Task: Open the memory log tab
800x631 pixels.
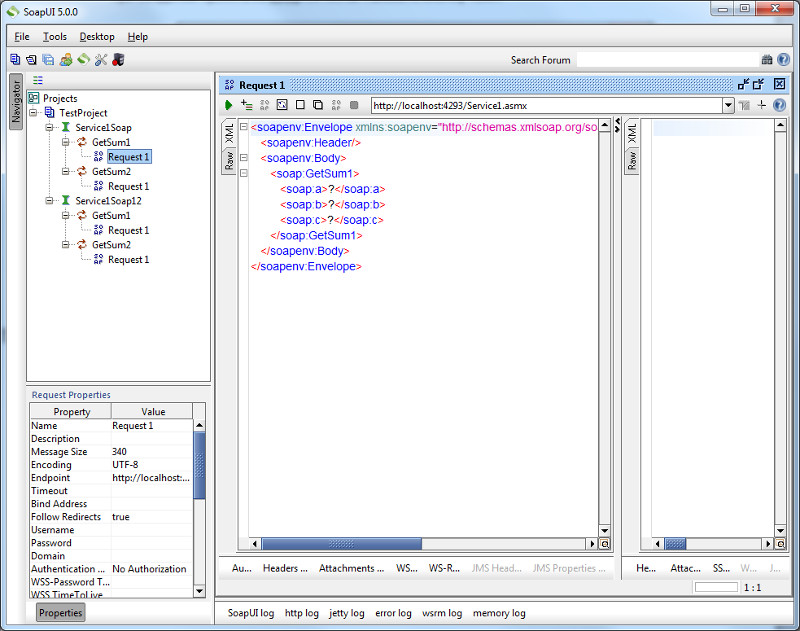Action: [x=499, y=613]
